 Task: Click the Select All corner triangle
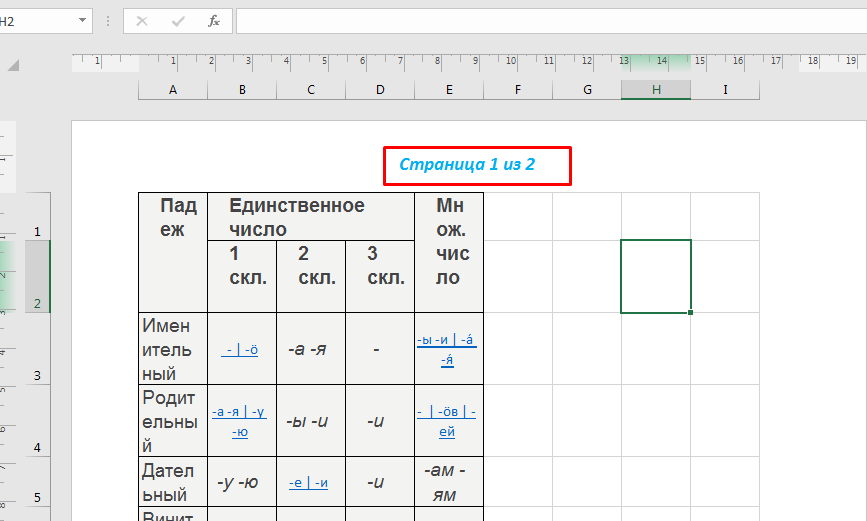pyautogui.click(x=13, y=65)
